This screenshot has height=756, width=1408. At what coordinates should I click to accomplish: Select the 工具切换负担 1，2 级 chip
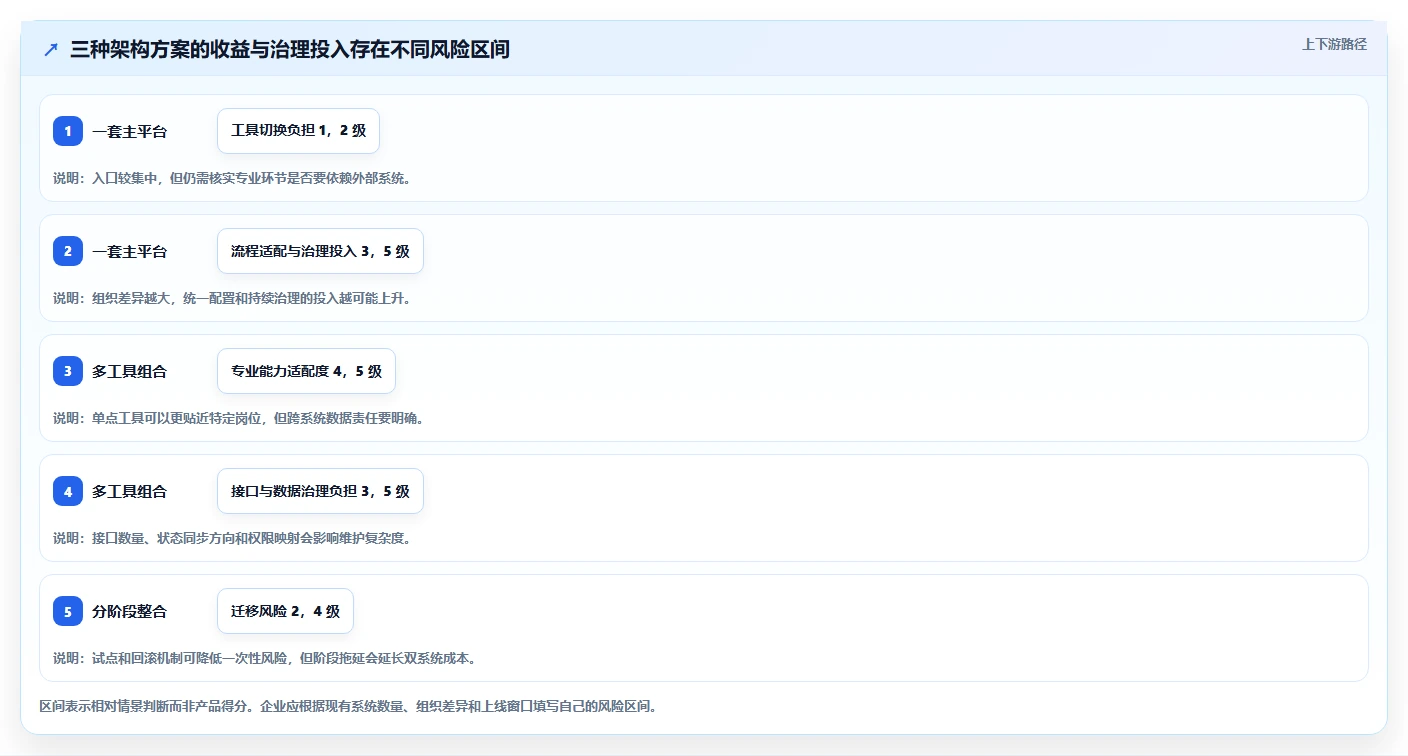(x=298, y=131)
